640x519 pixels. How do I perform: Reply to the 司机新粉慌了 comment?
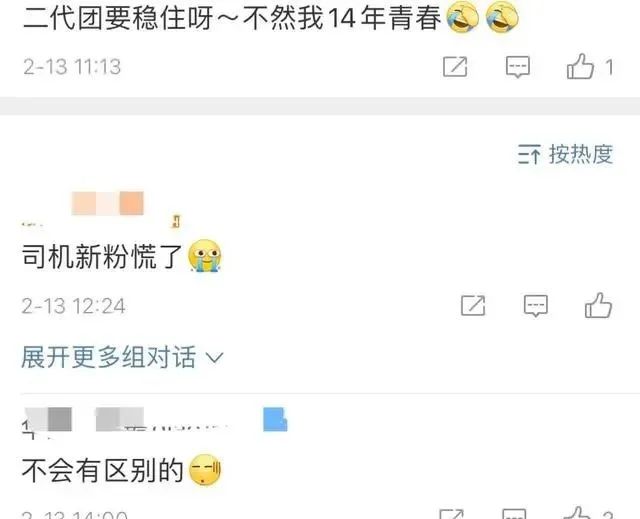pyautogui.click(x=536, y=306)
